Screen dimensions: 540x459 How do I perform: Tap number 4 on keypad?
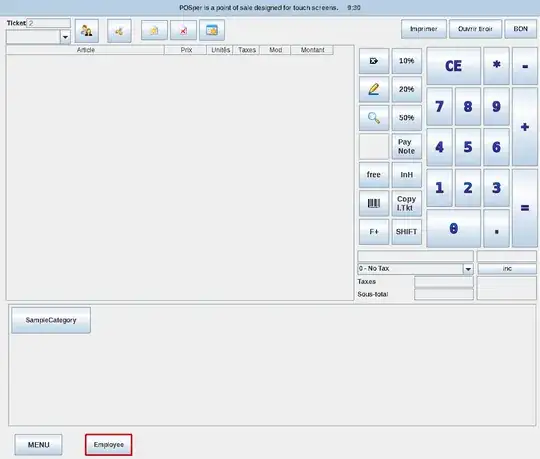tap(439, 147)
